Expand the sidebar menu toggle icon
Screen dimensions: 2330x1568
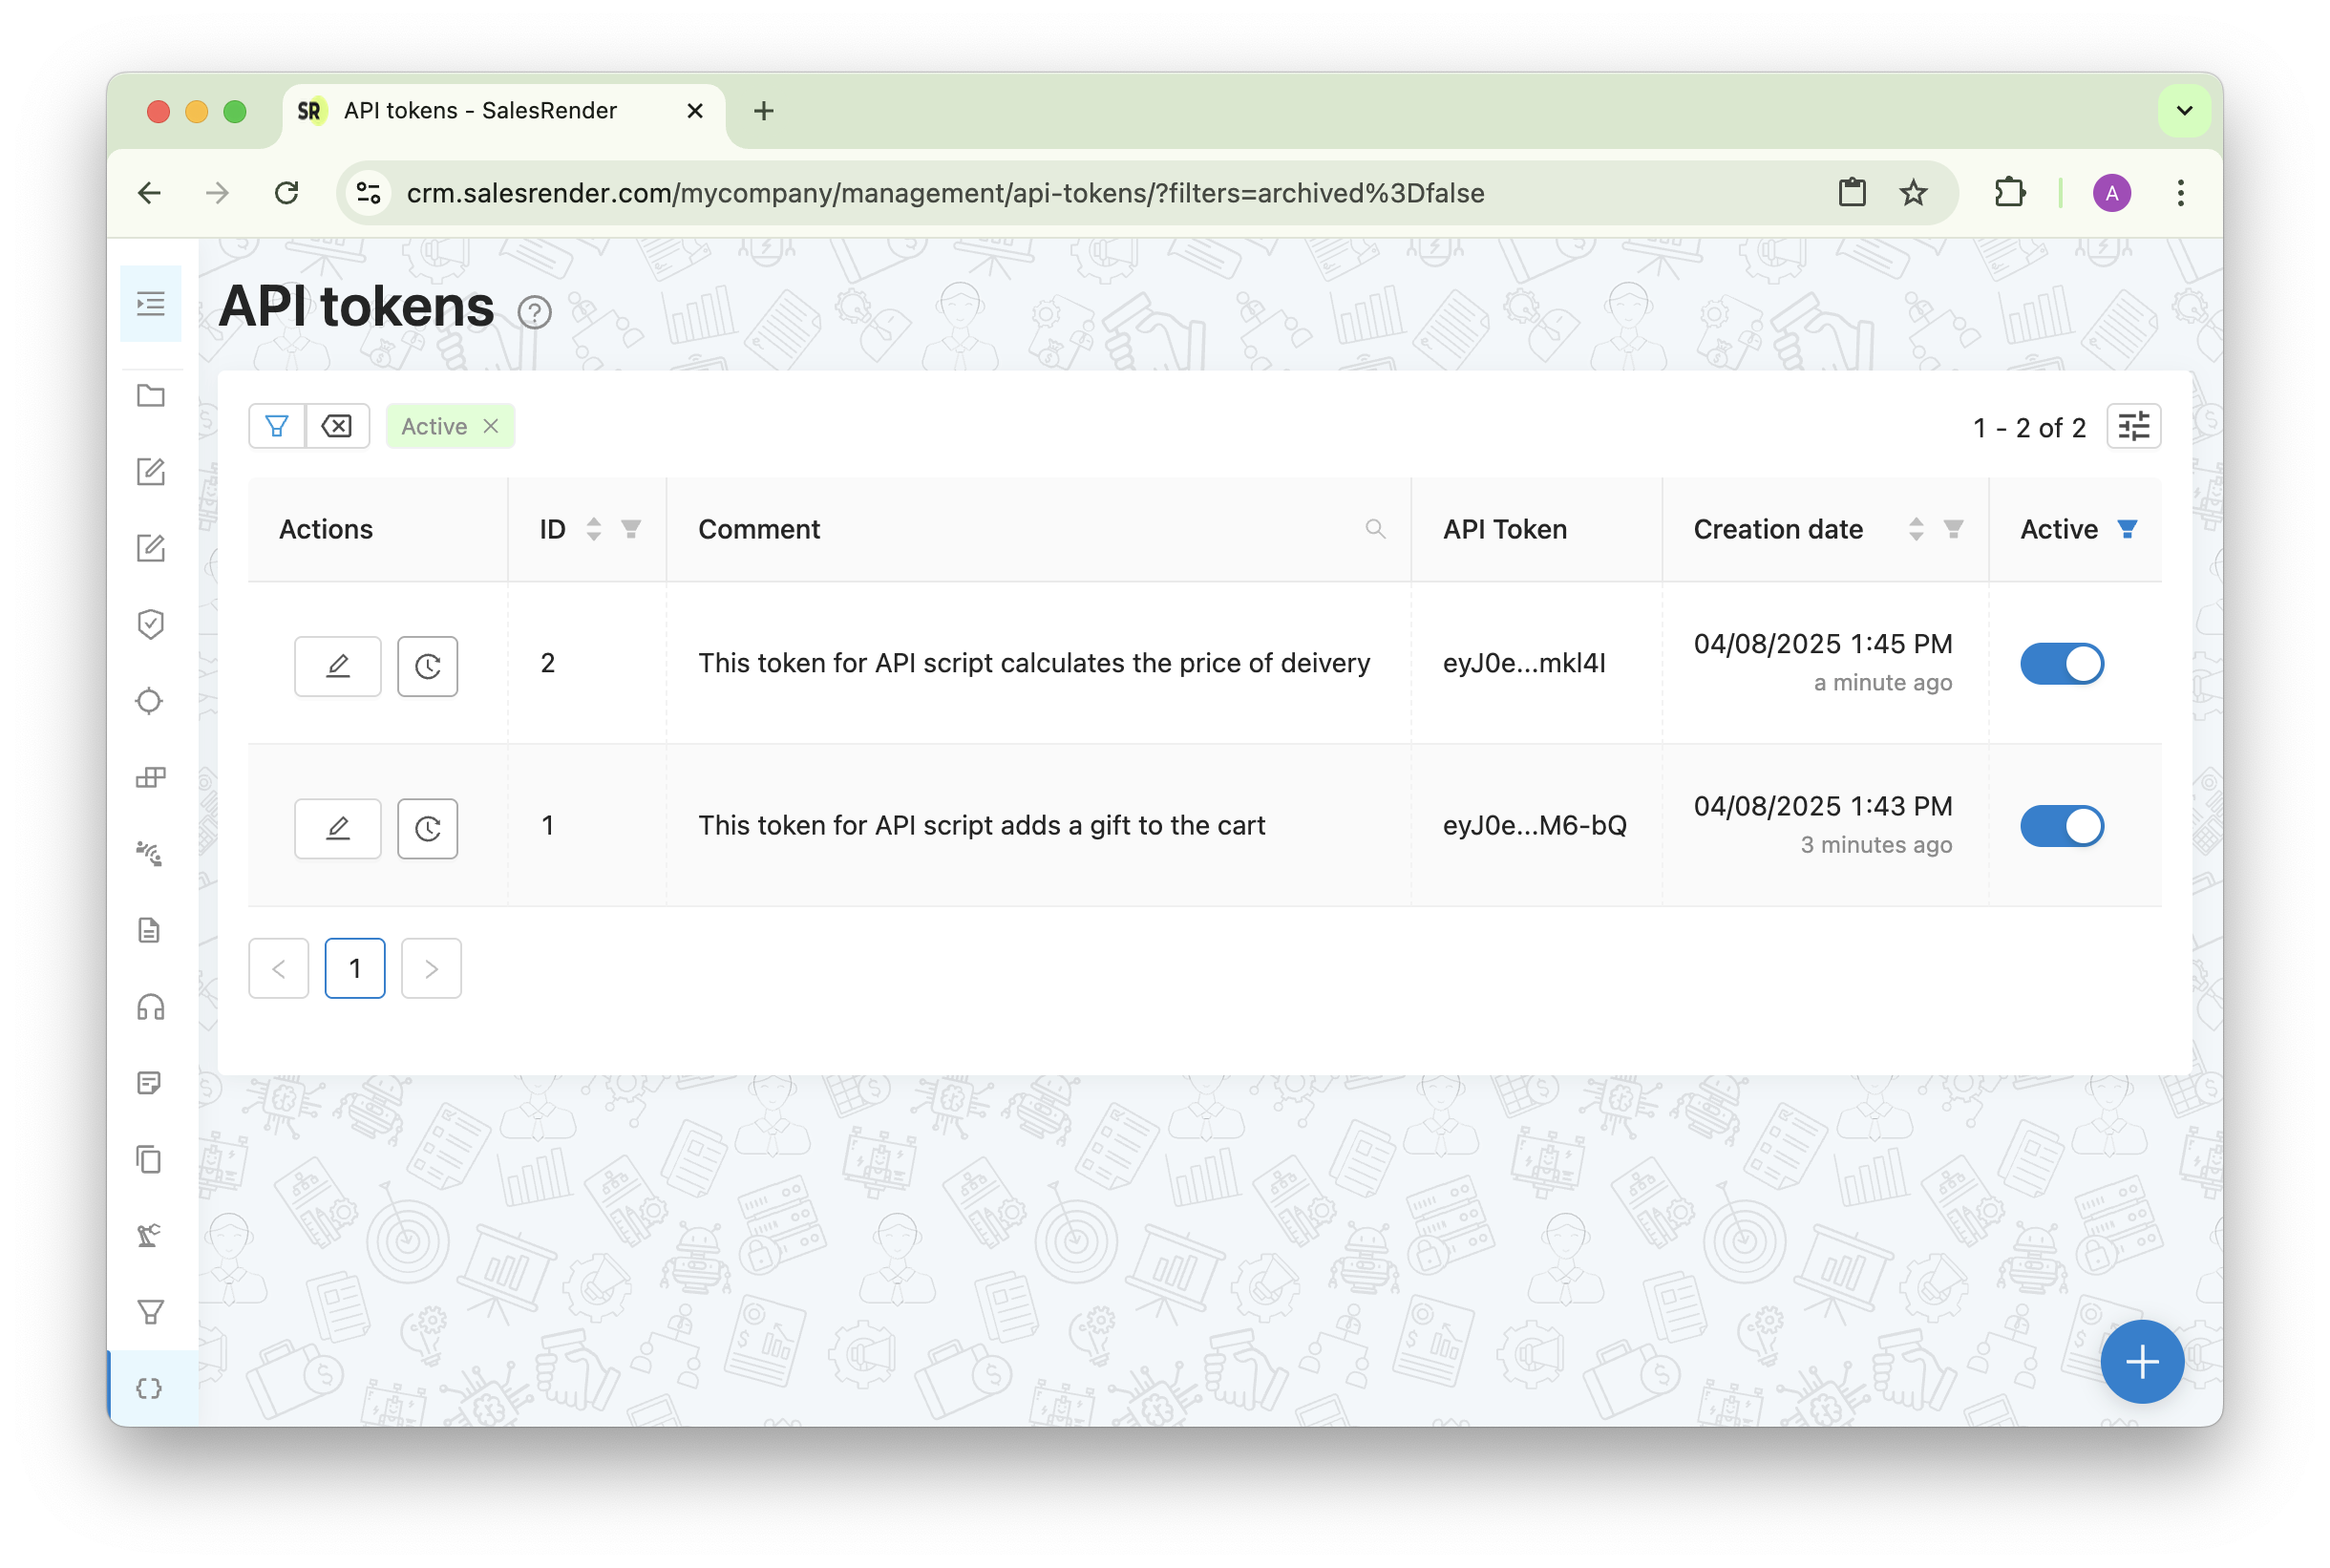click(x=151, y=303)
